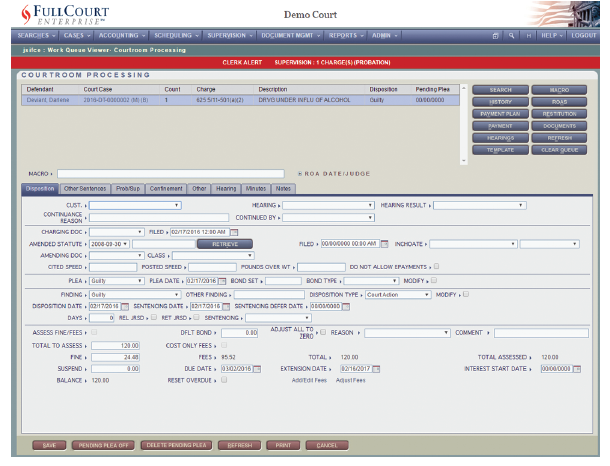This screenshot has width=610, height=466.
Task: Open the Sentencing Defer Date calendar icon
Action: pyautogui.click(x=345, y=307)
